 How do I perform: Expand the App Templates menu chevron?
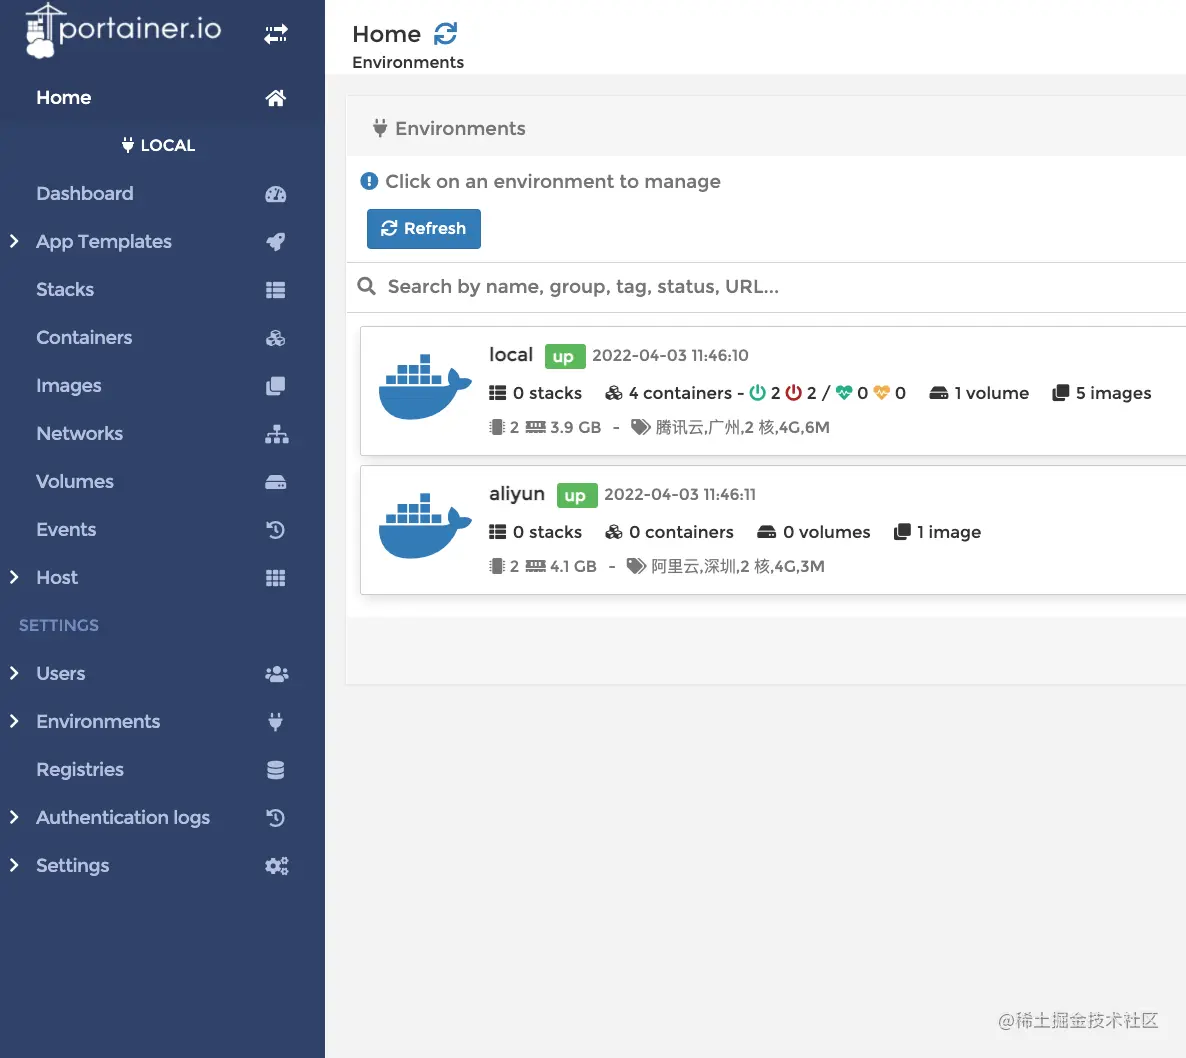[14, 241]
